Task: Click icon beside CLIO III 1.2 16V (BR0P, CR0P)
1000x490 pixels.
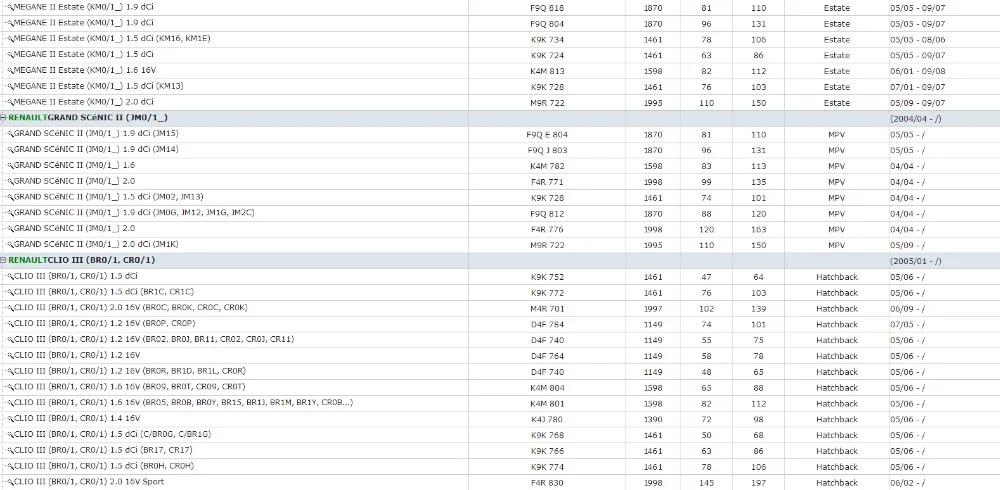Action: tap(10, 324)
